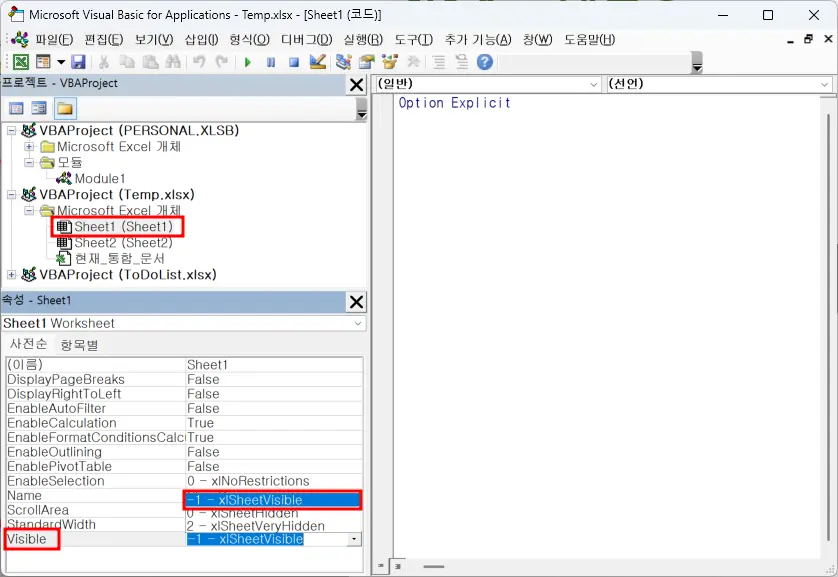The height and width of the screenshot is (577, 838).
Task: Click the Pause (break) toolbar icon
Action: [x=271, y=62]
